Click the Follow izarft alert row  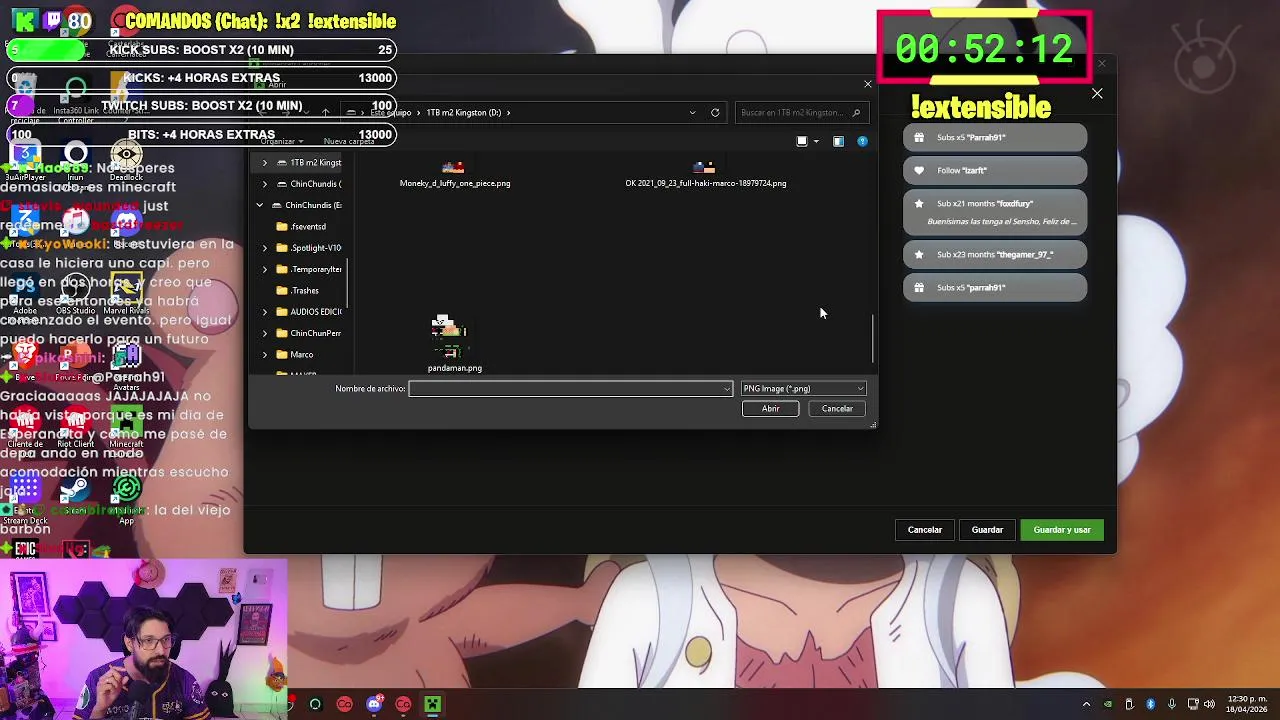pos(995,170)
